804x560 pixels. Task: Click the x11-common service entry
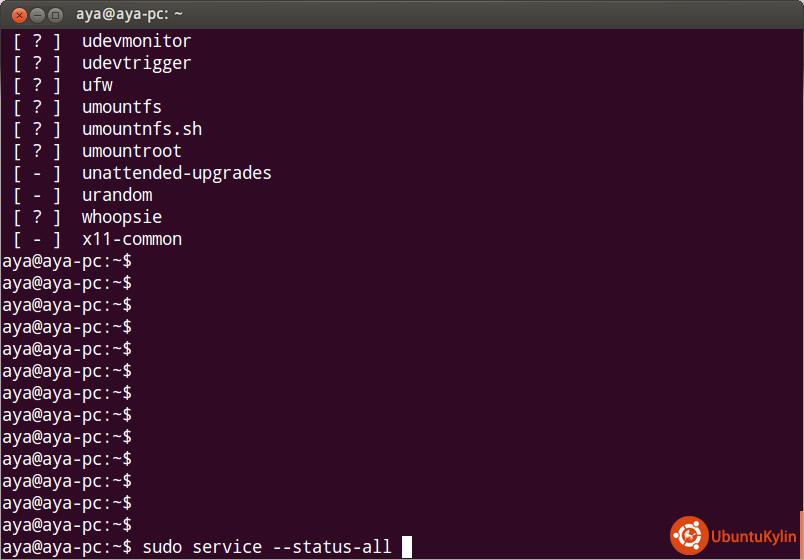pos(131,239)
